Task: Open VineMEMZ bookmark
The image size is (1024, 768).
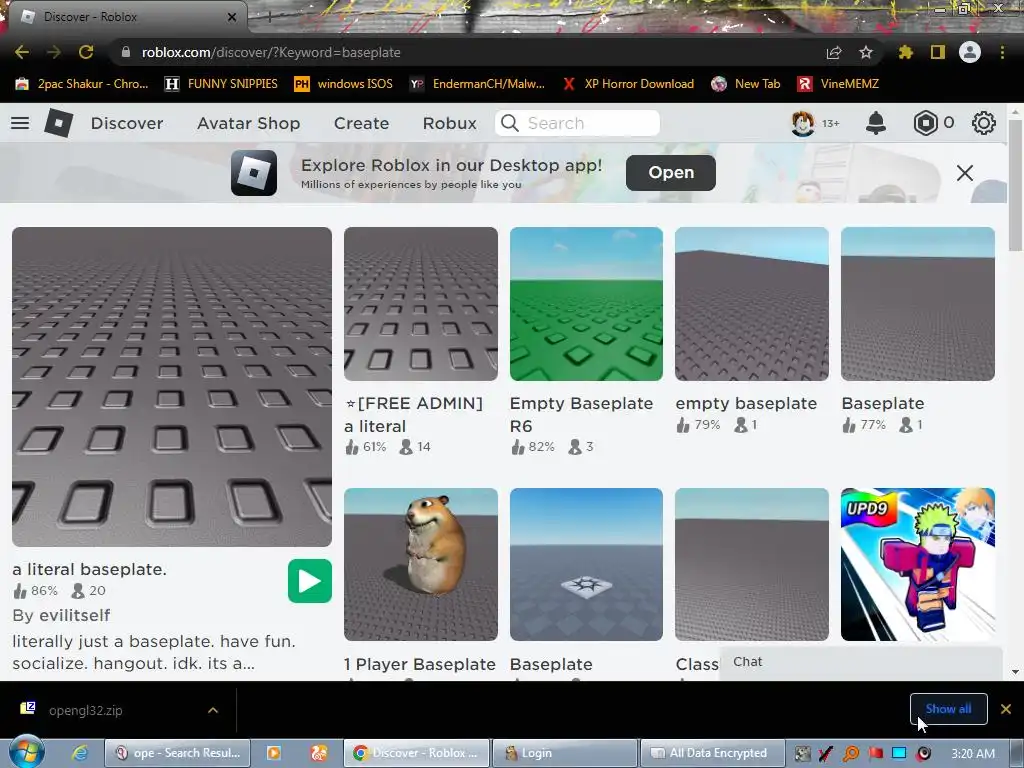Action: click(838, 84)
